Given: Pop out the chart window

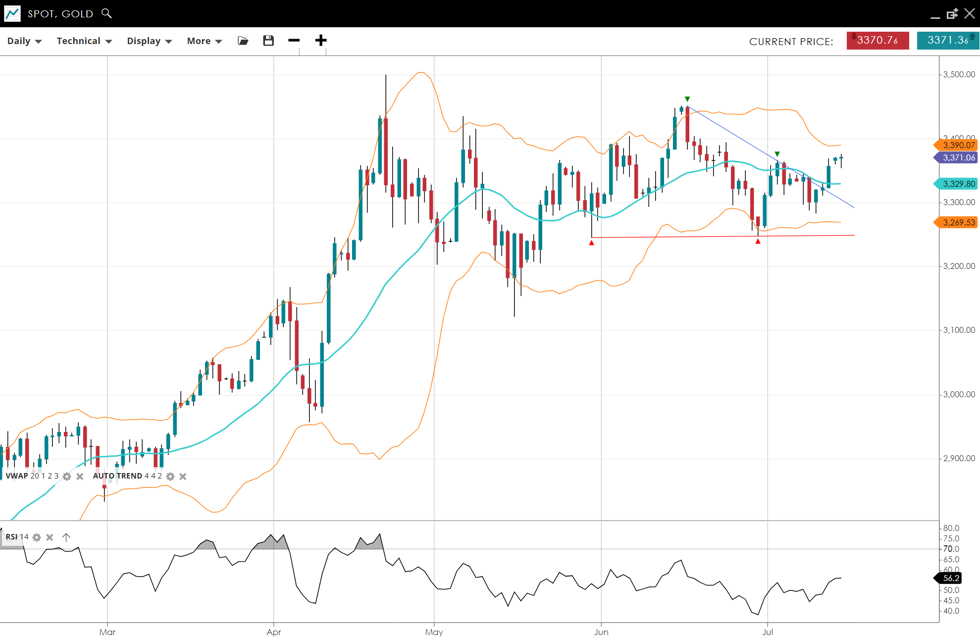Looking at the screenshot, I should [x=952, y=14].
